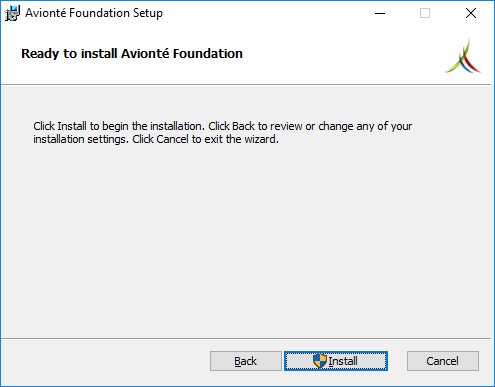
Task: Minimize the Avionté Foundation Setup window
Action: tap(380, 13)
